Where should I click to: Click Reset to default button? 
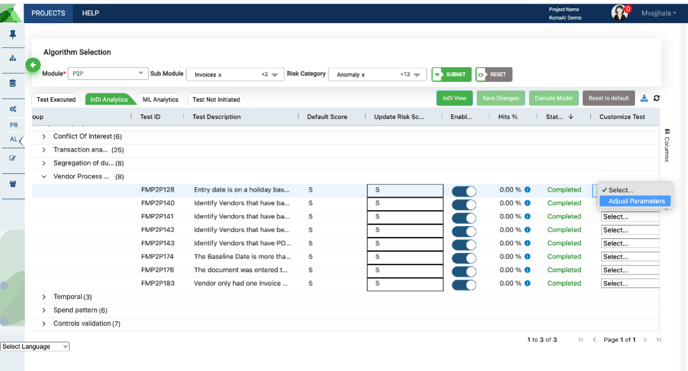(609, 98)
